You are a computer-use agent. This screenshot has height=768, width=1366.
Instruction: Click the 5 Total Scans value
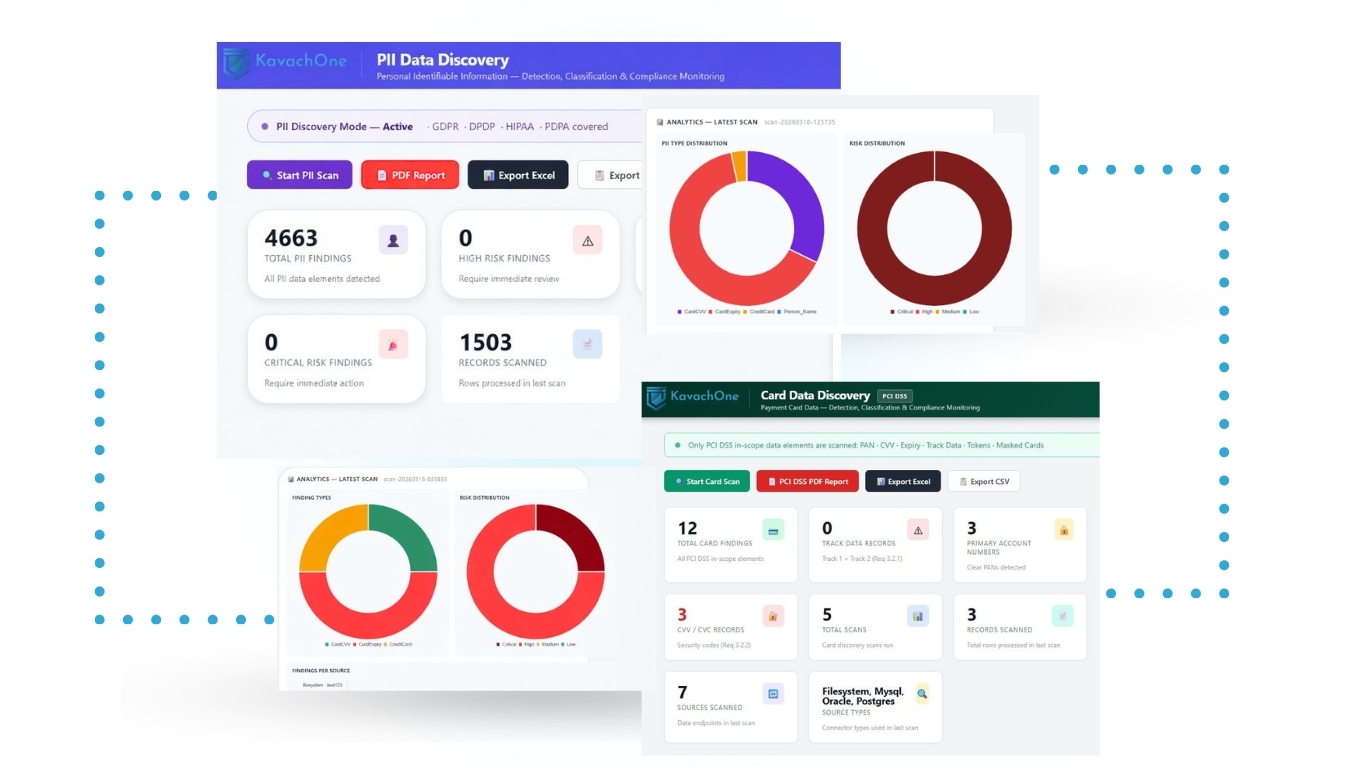tap(827, 614)
